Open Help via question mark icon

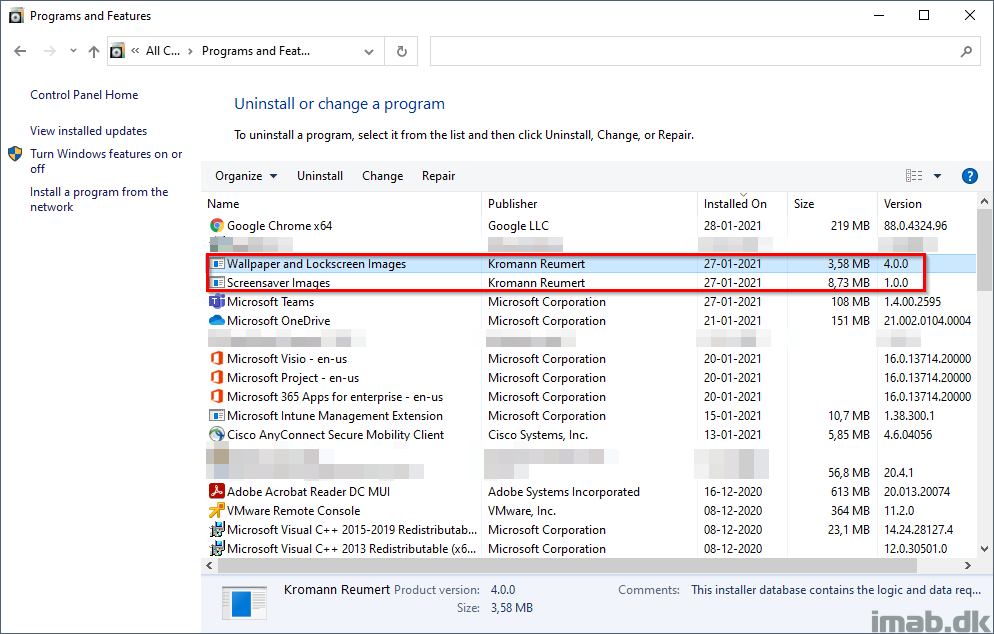(x=969, y=176)
